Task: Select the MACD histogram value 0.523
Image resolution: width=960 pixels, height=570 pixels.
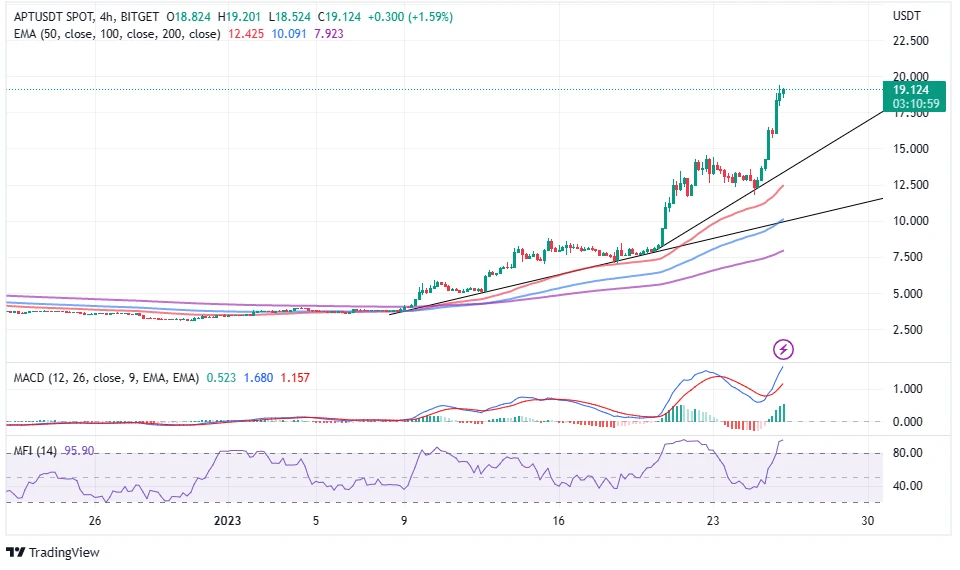Action: 221,378
